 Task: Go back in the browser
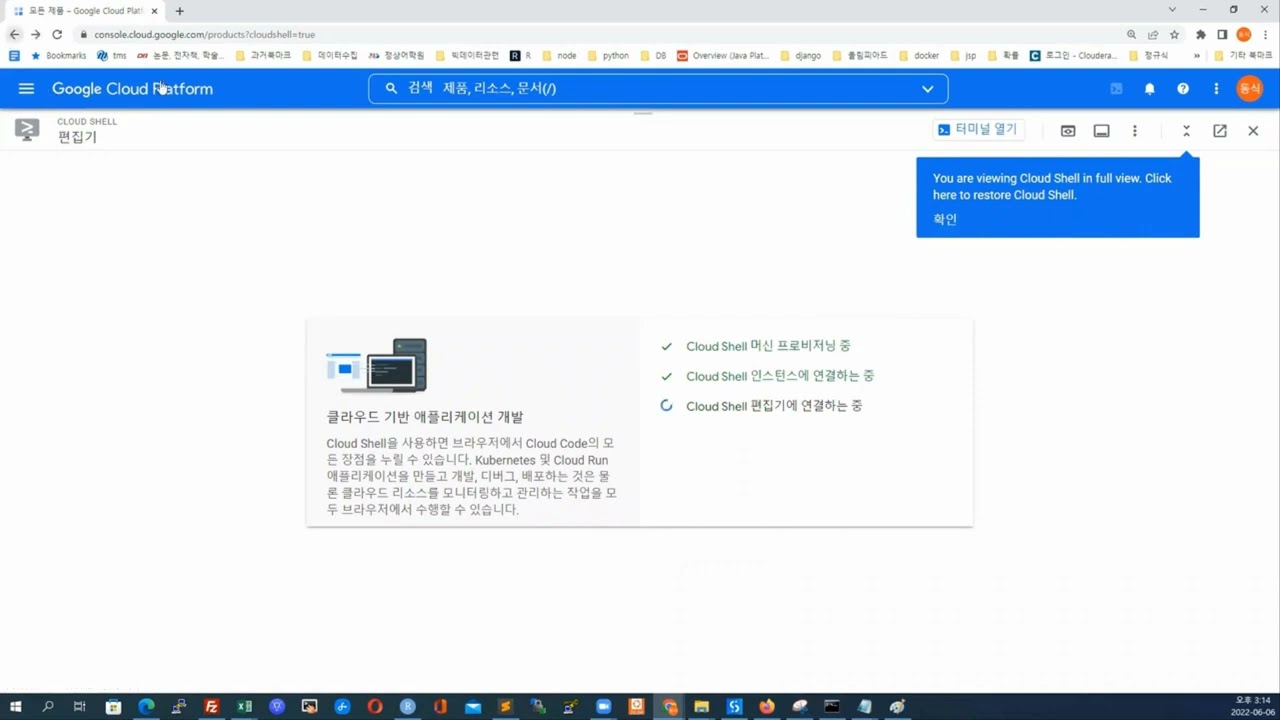click(x=14, y=34)
